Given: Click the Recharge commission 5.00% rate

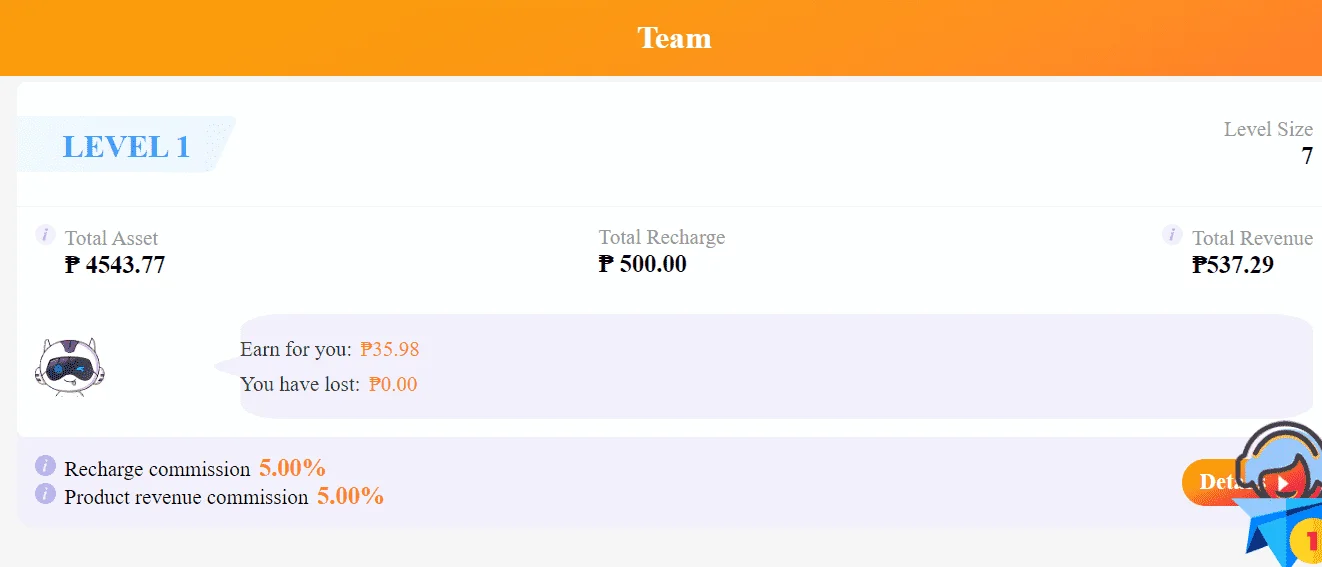Looking at the screenshot, I should click(x=292, y=467).
